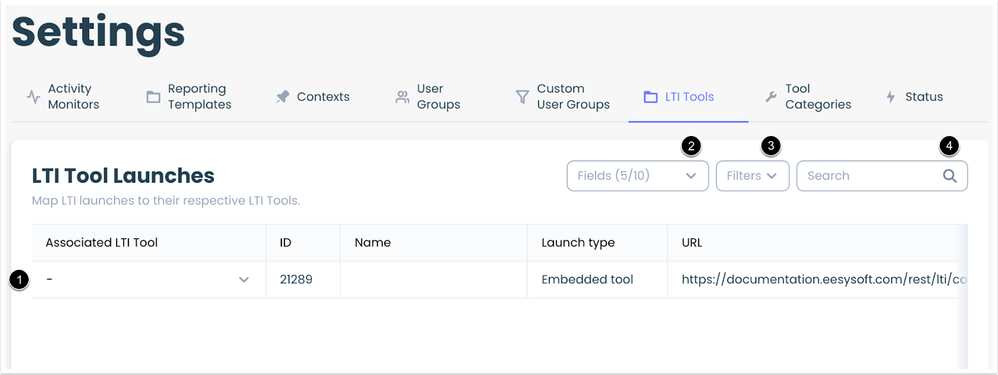The image size is (998, 375).
Task: Click the Custom User Groups funnel icon
Action: point(522,97)
